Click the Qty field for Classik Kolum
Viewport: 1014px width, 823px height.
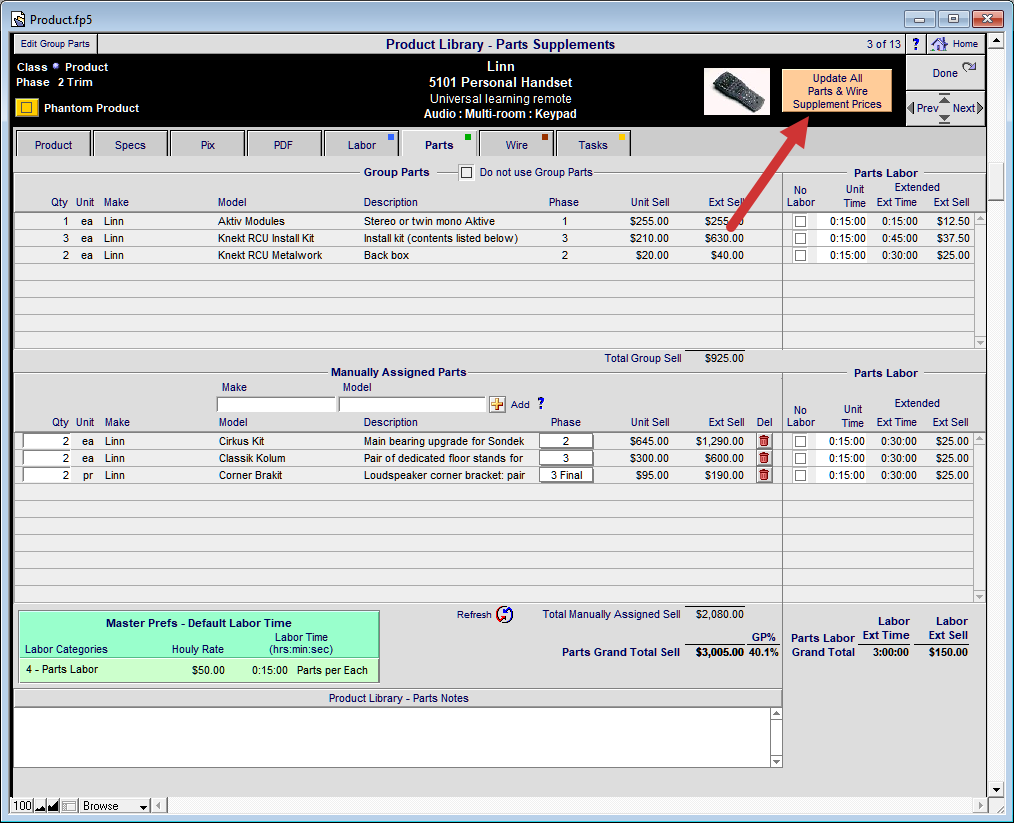click(x=46, y=458)
